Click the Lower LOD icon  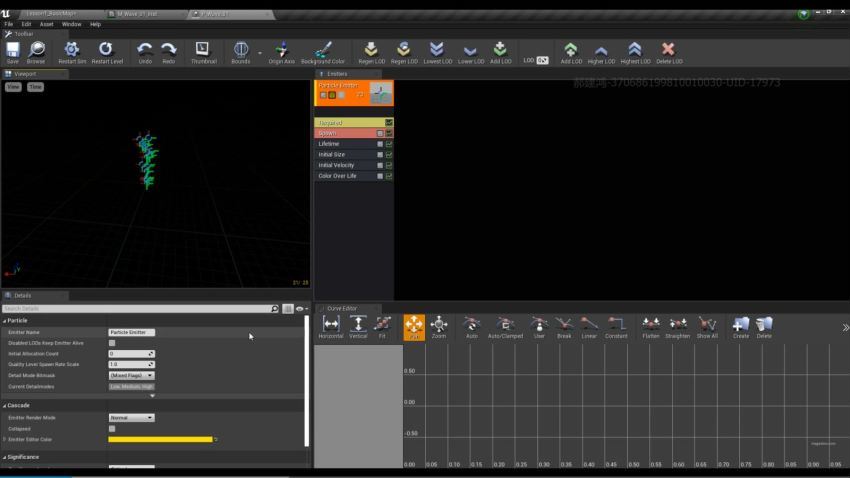471,52
